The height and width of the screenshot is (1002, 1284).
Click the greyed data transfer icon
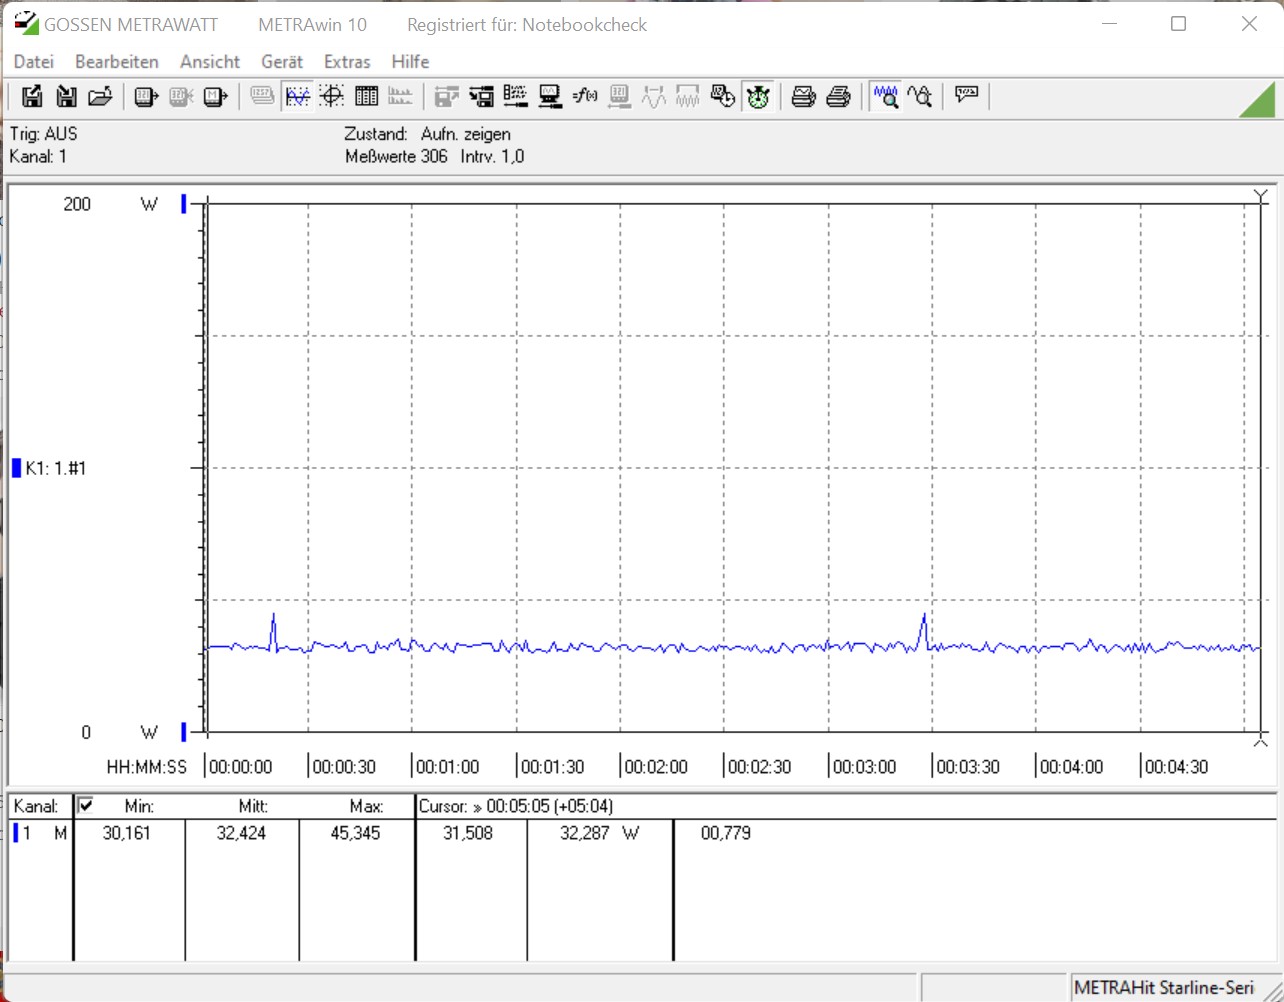446,97
